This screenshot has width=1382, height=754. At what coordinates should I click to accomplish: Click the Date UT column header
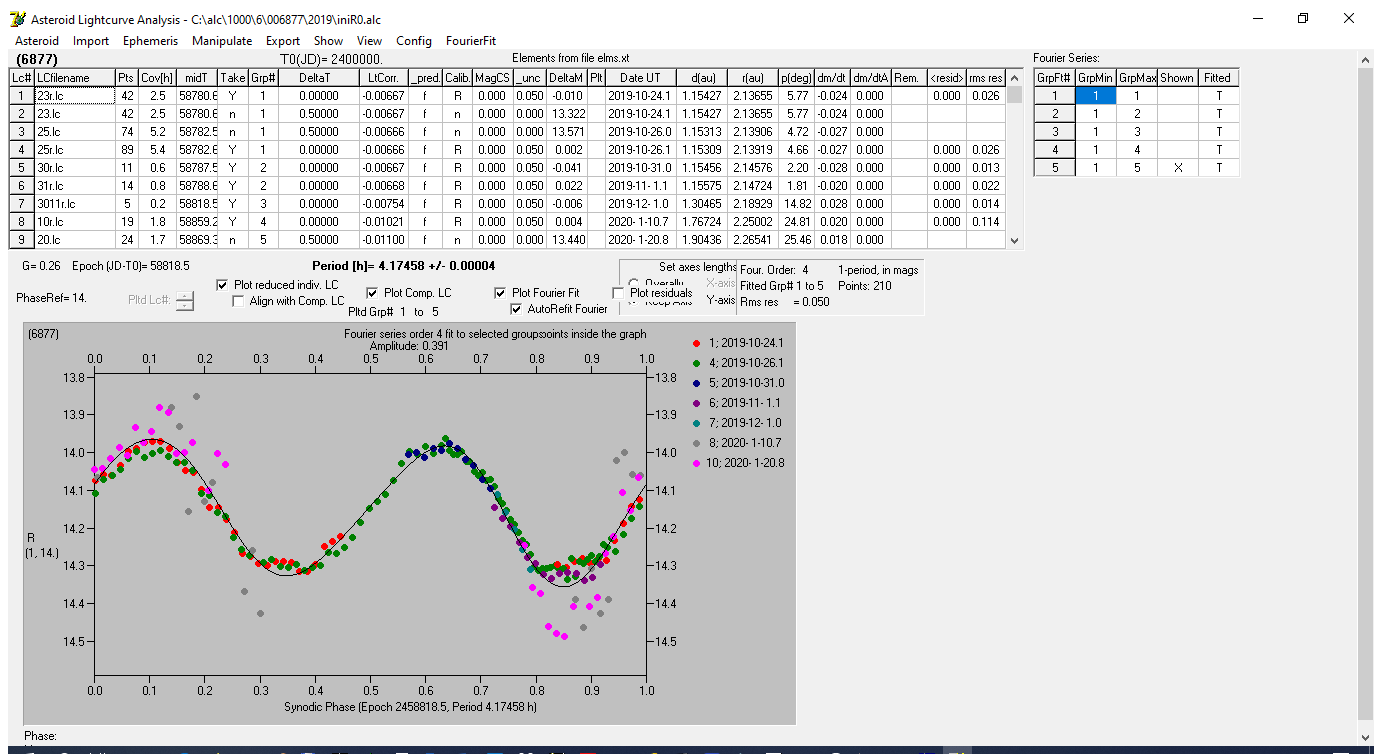click(x=640, y=78)
